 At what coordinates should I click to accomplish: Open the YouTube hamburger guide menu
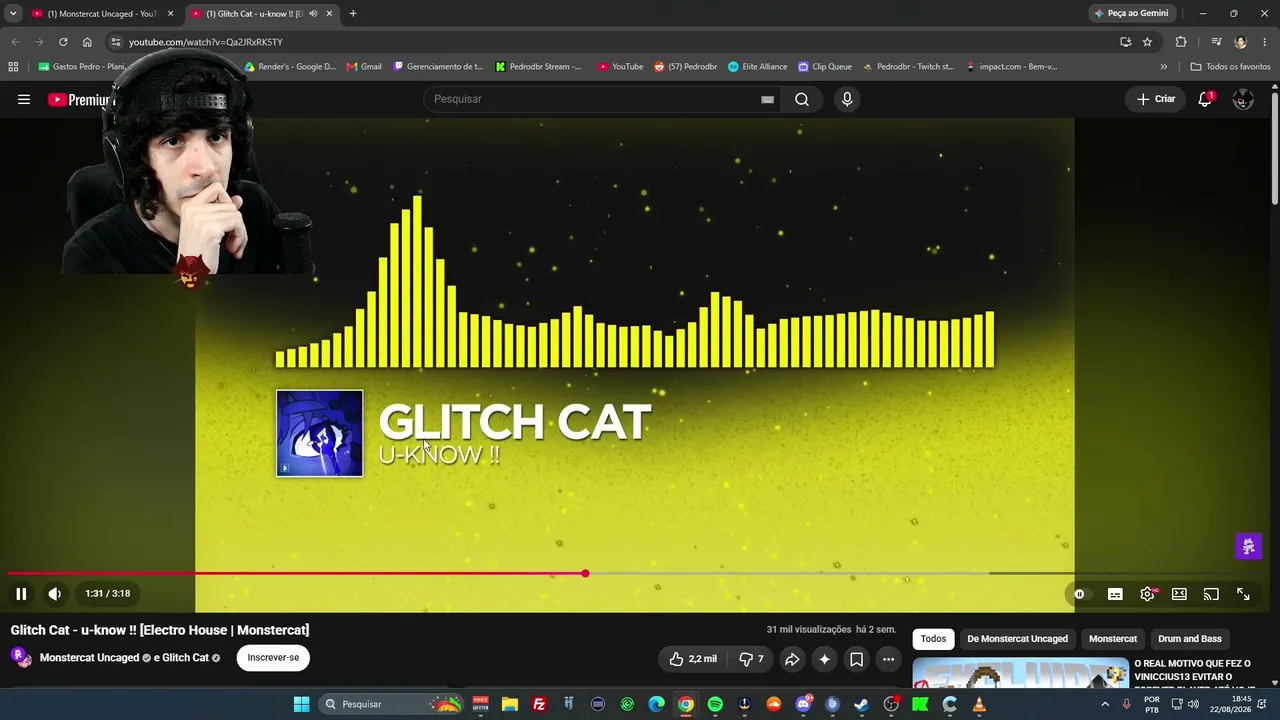coord(24,99)
